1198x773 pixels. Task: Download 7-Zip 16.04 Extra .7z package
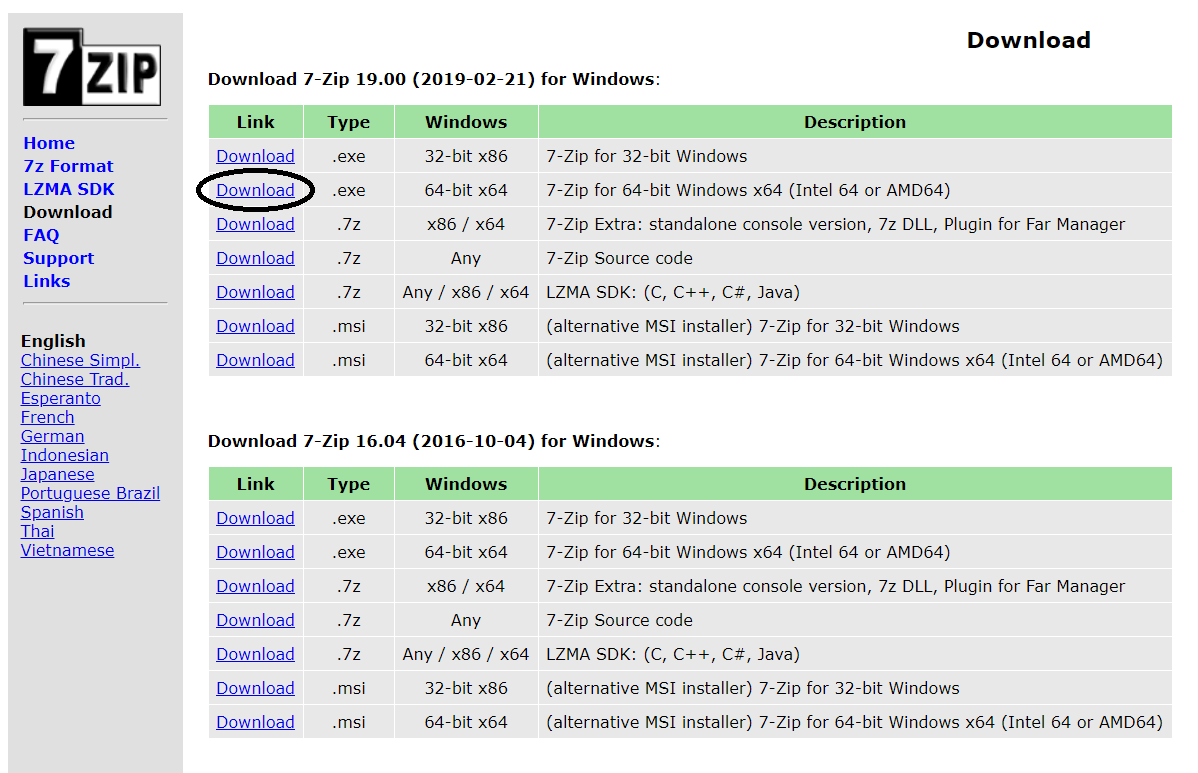(x=255, y=586)
